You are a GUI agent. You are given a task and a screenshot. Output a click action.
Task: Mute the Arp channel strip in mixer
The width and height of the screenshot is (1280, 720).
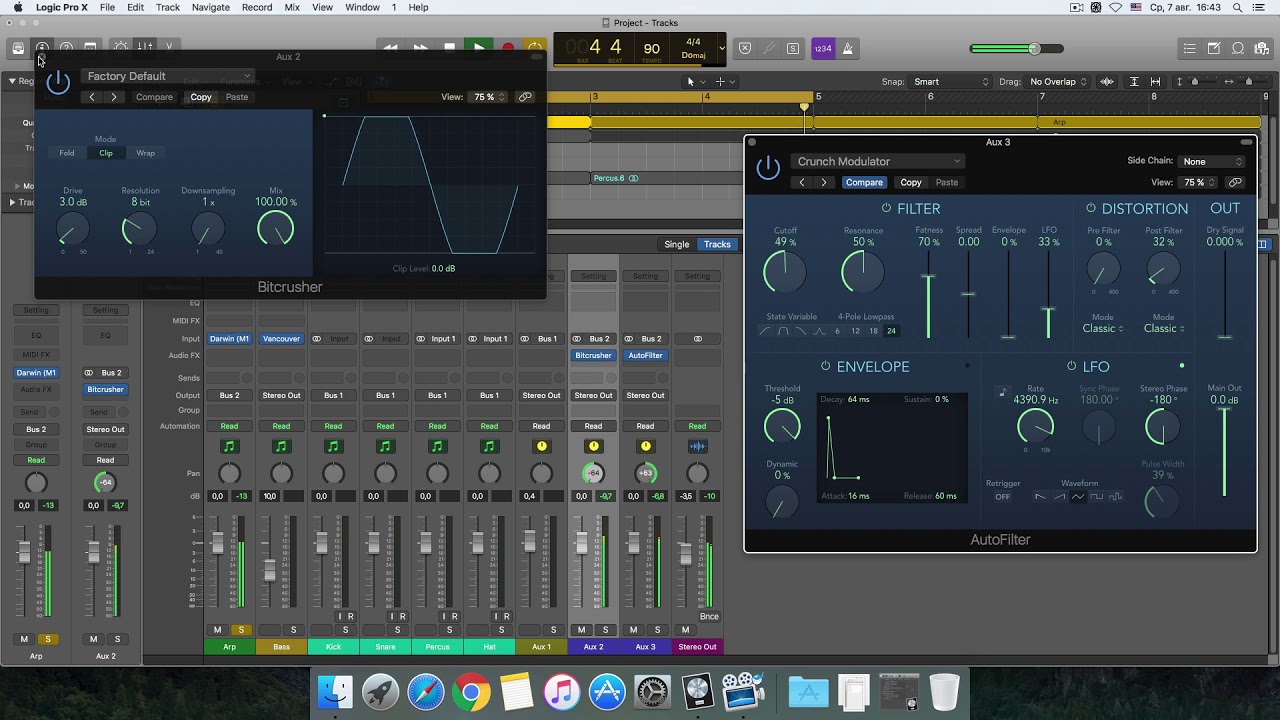click(x=217, y=629)
